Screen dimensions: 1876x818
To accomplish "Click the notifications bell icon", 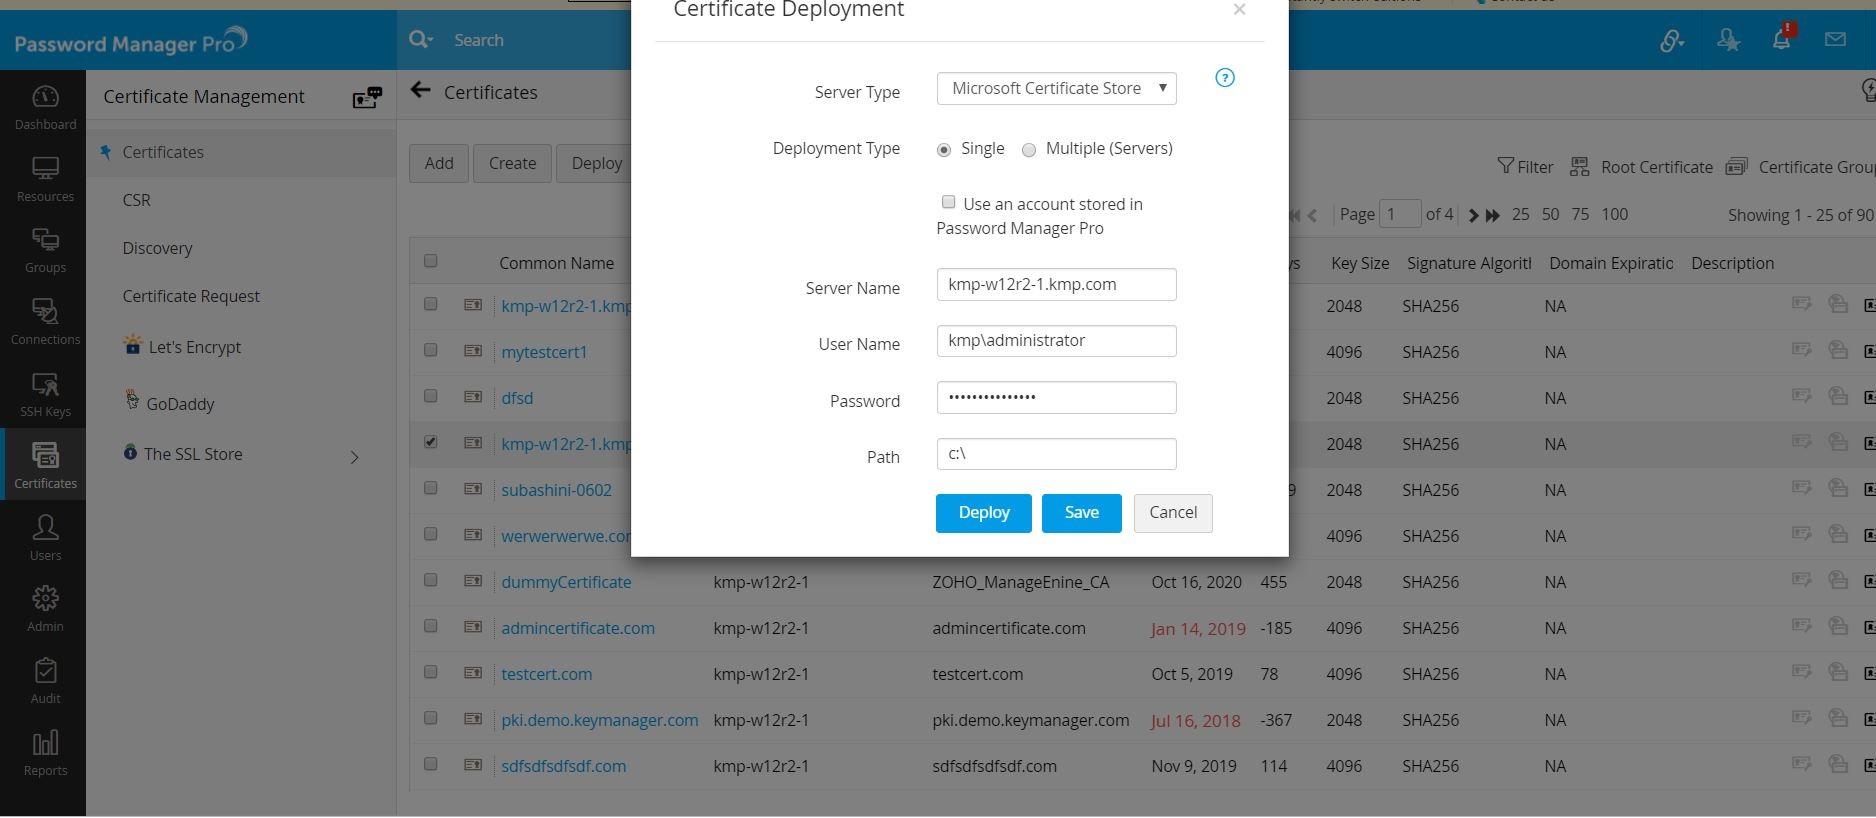I will (1781, 40).
